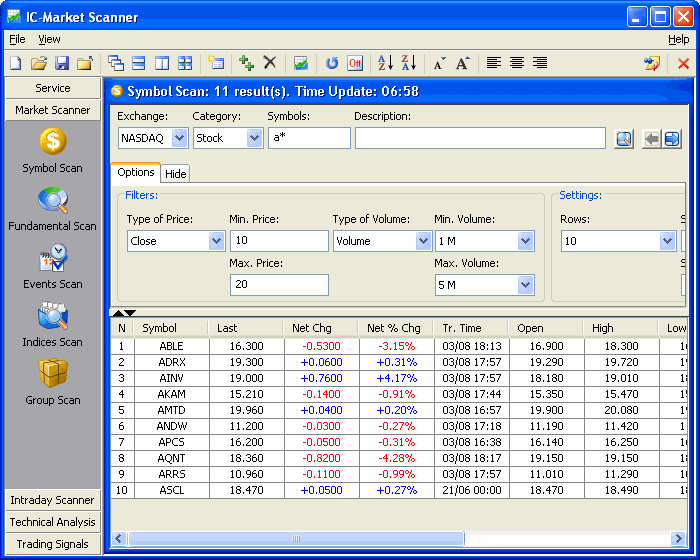Open the Intraday Scanner section

(53, 500)
